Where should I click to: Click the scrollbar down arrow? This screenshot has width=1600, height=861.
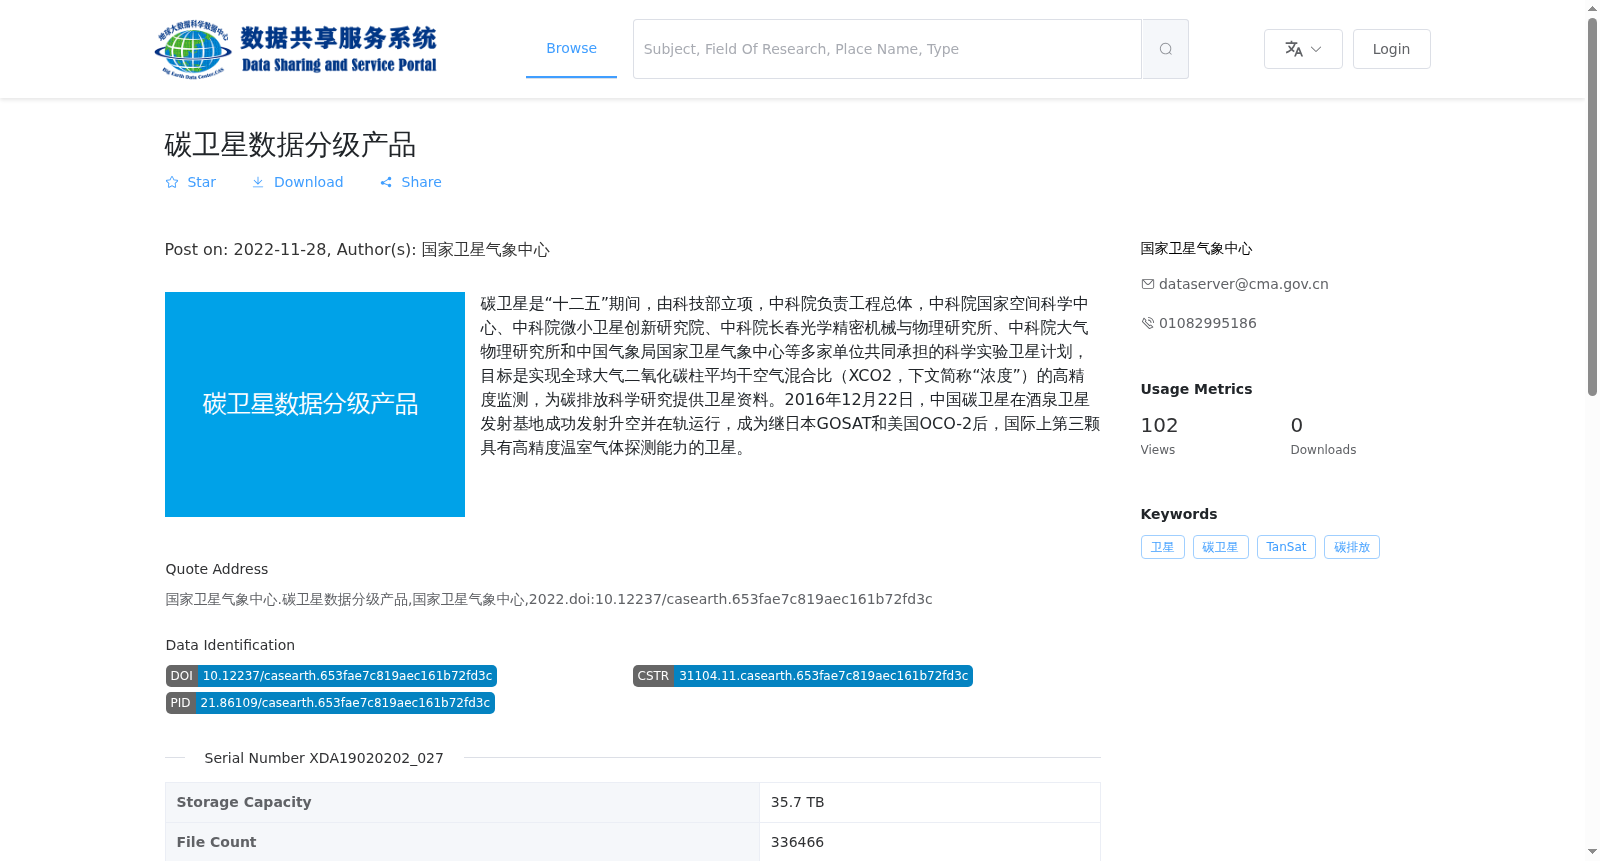pos(1592,852)
